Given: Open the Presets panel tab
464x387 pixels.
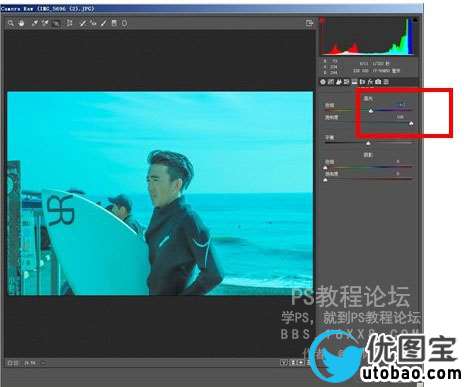Looking at the screenshot, I should point(386,82).
